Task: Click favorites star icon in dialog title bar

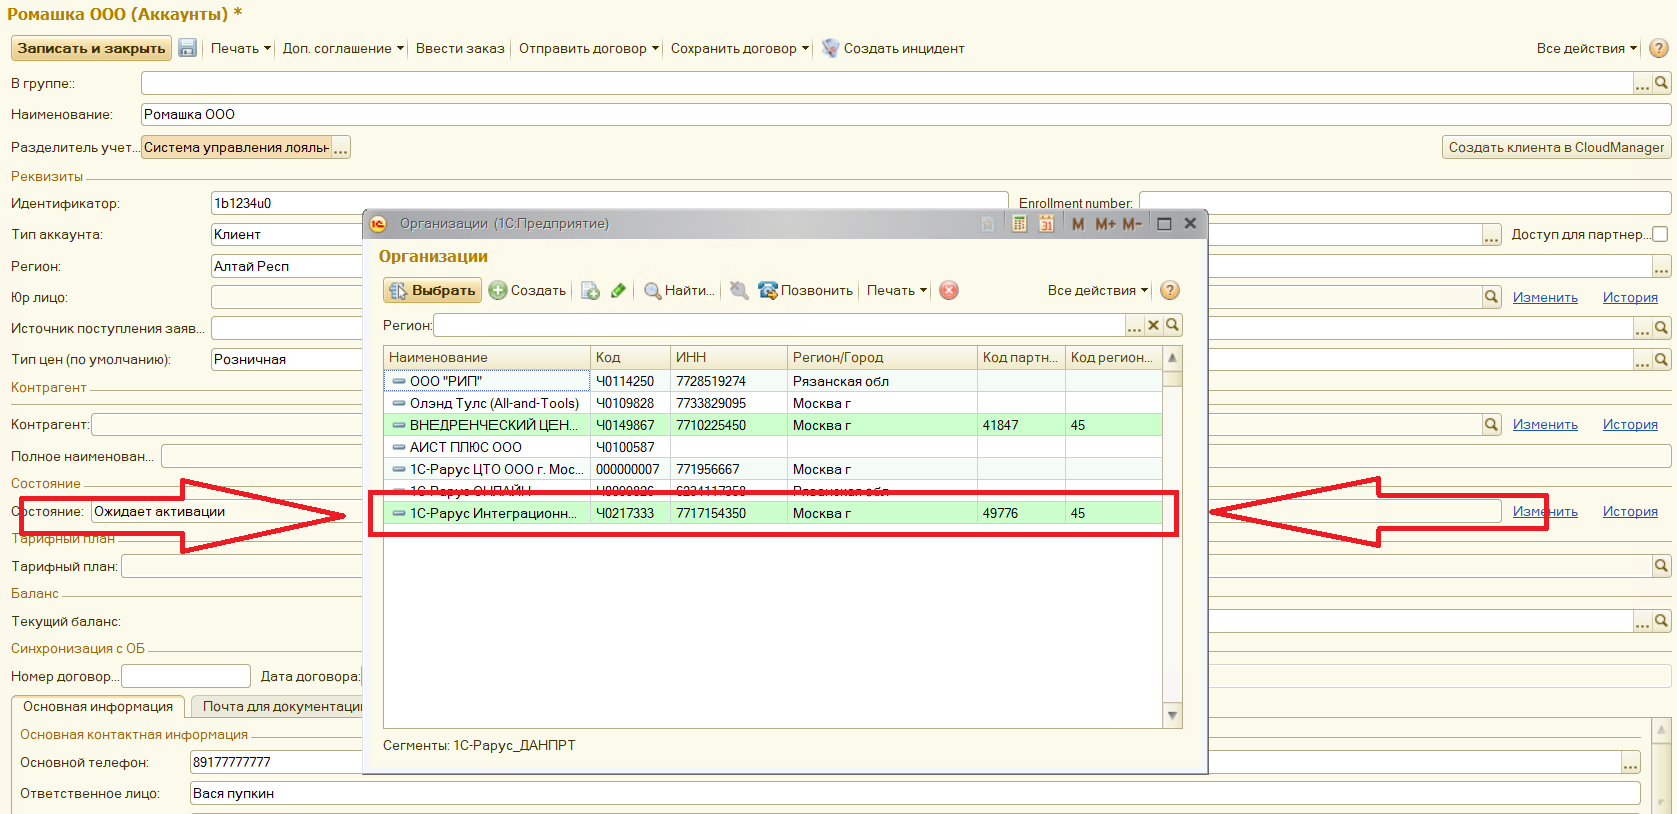Action: (988, 224)
